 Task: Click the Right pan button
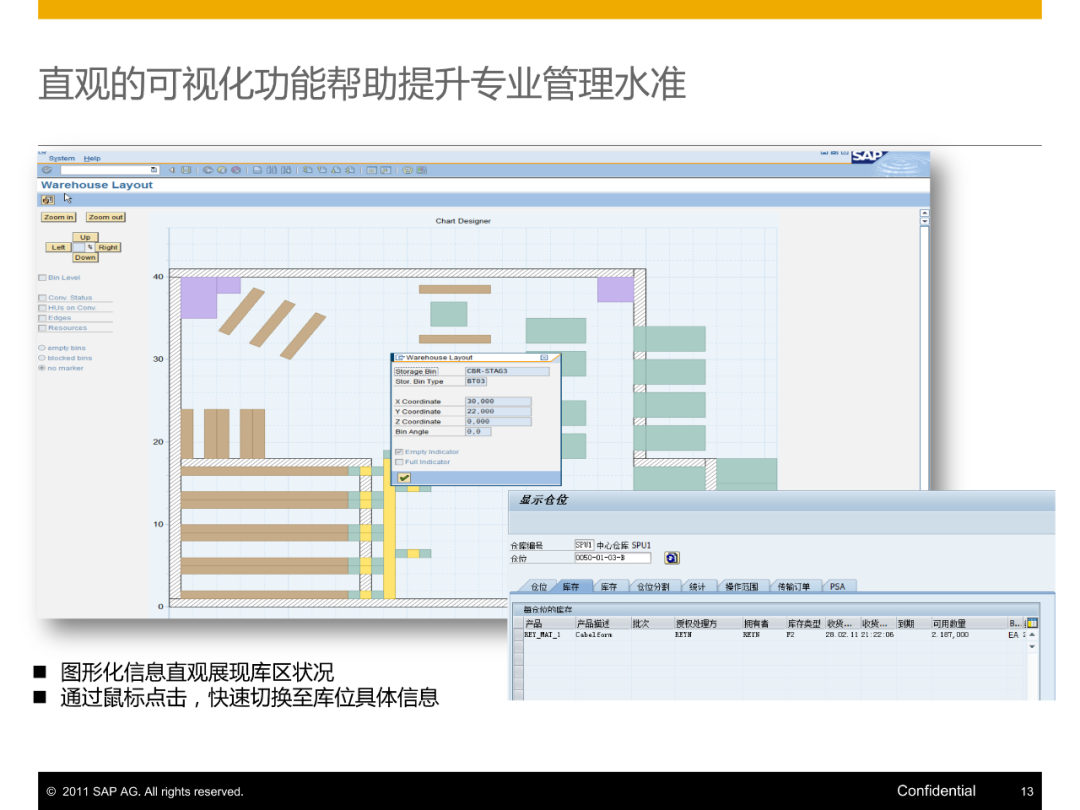point(108,247)
